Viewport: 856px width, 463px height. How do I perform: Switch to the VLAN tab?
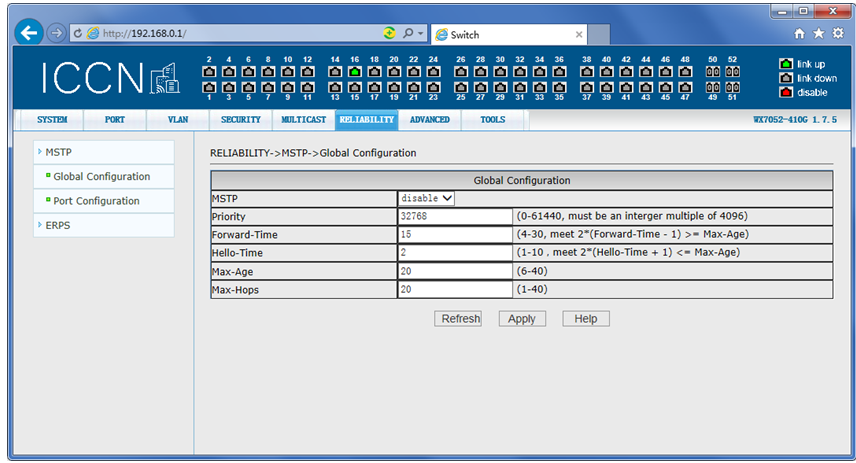[x=178, y=120]
